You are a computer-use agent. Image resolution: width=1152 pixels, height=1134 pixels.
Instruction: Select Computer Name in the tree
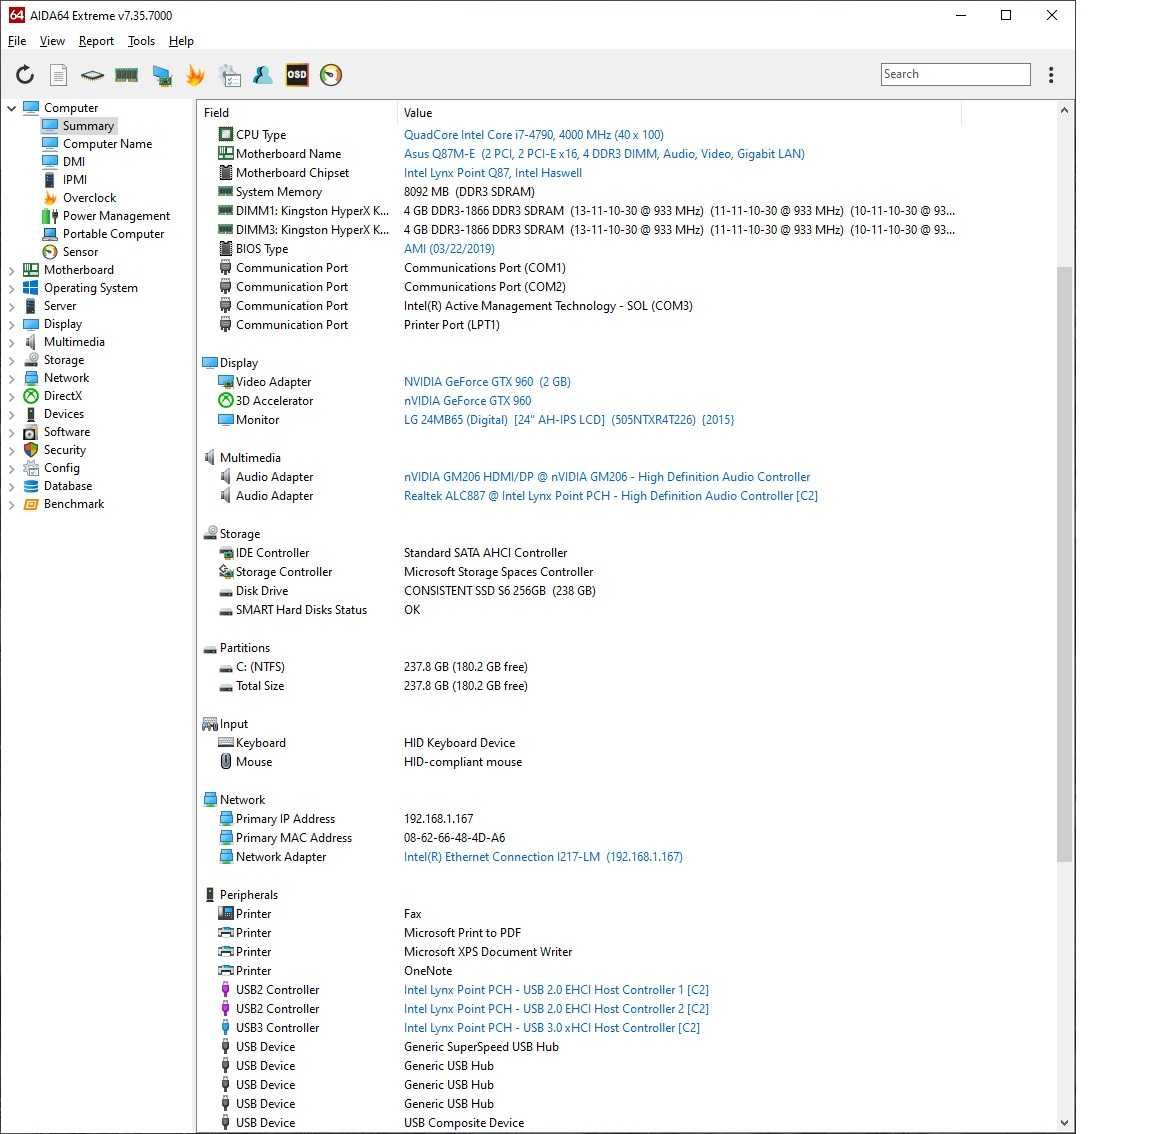coord(107,144)
